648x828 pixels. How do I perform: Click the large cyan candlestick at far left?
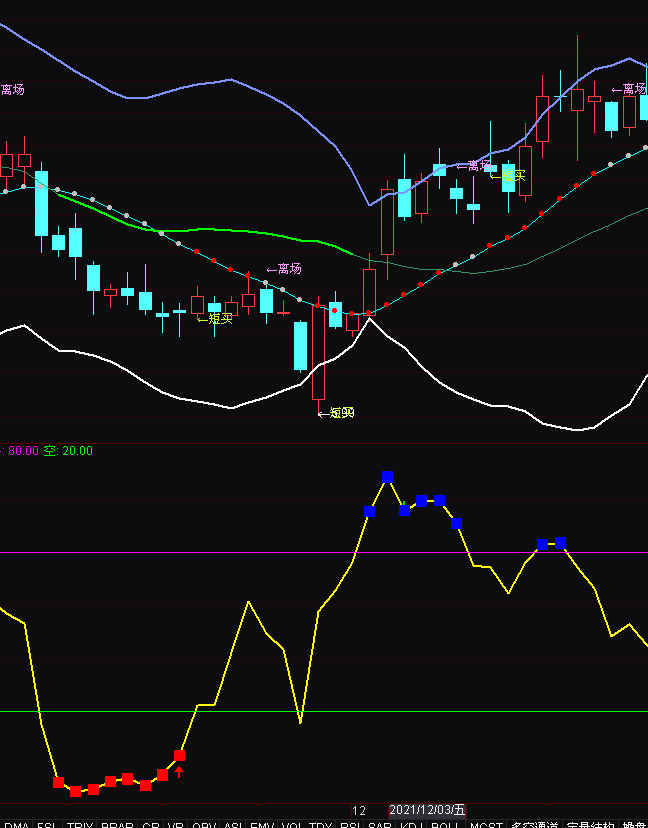click(x=41, y=203)
